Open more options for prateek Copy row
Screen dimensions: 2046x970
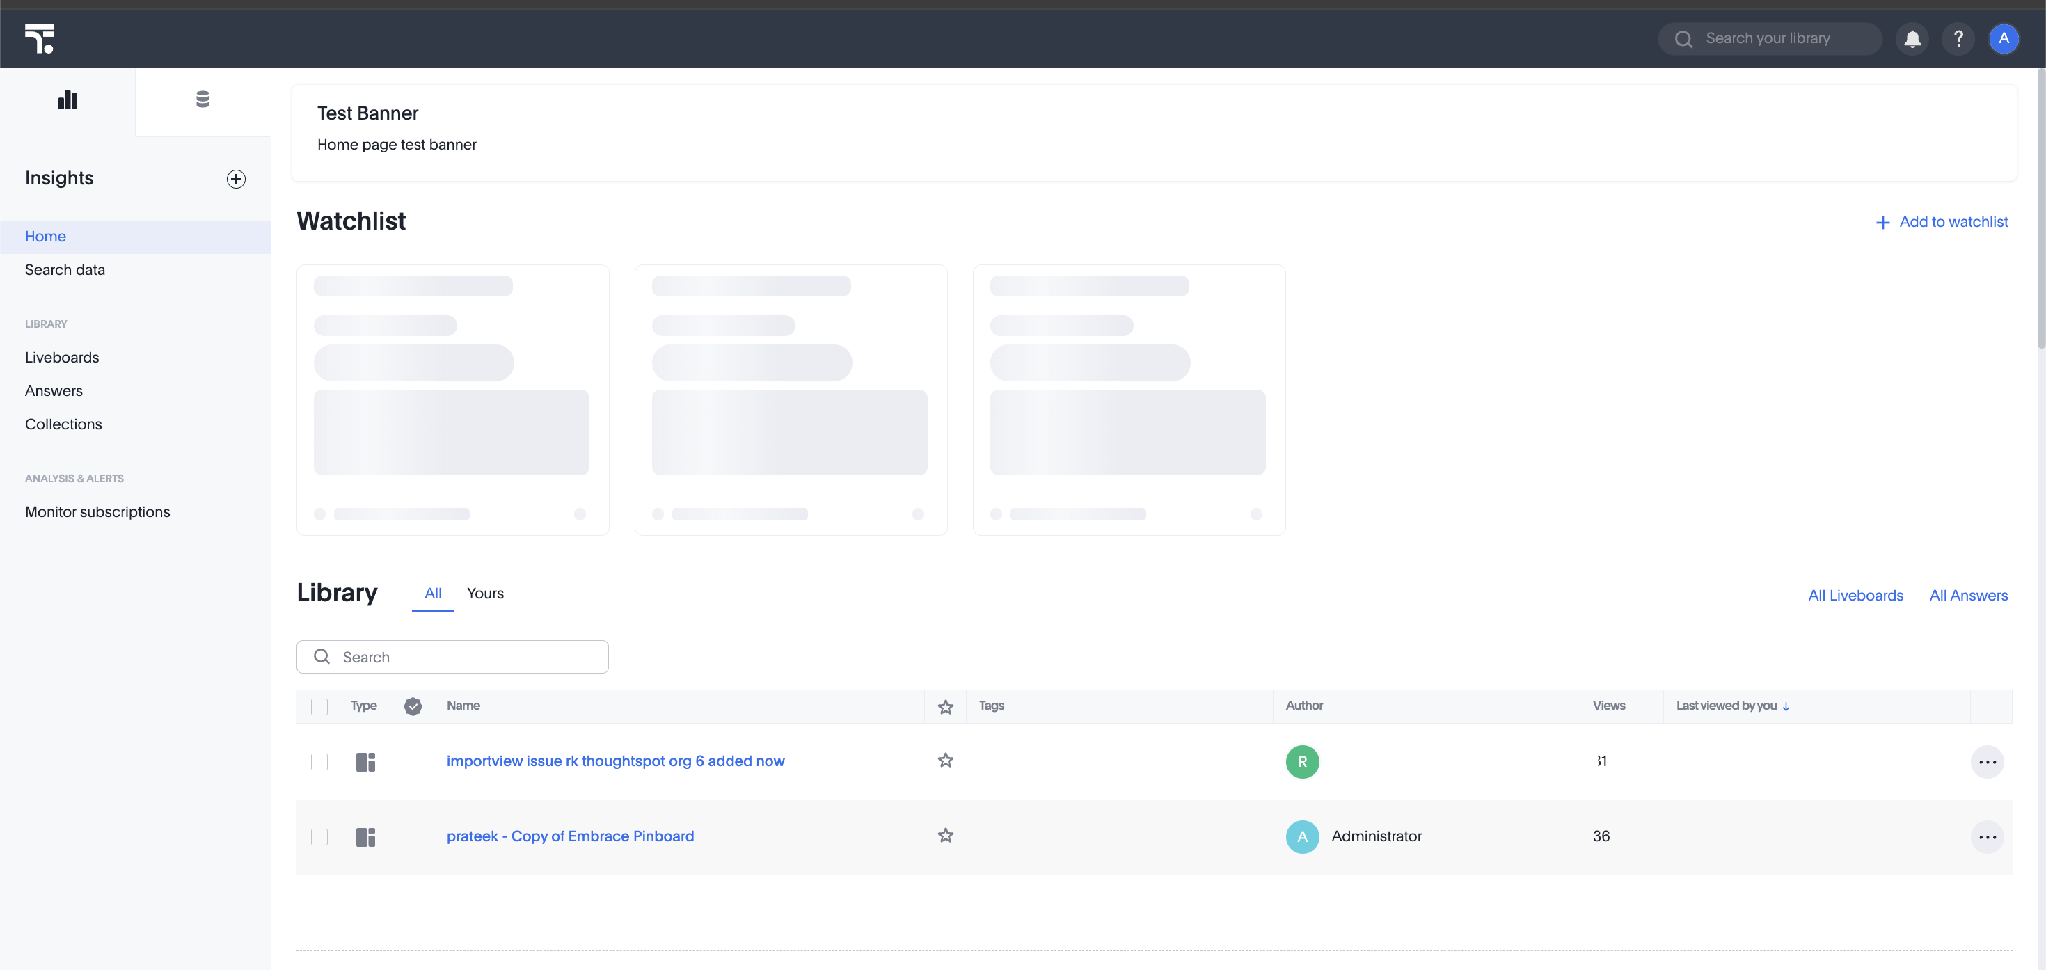coord(1987,837)
